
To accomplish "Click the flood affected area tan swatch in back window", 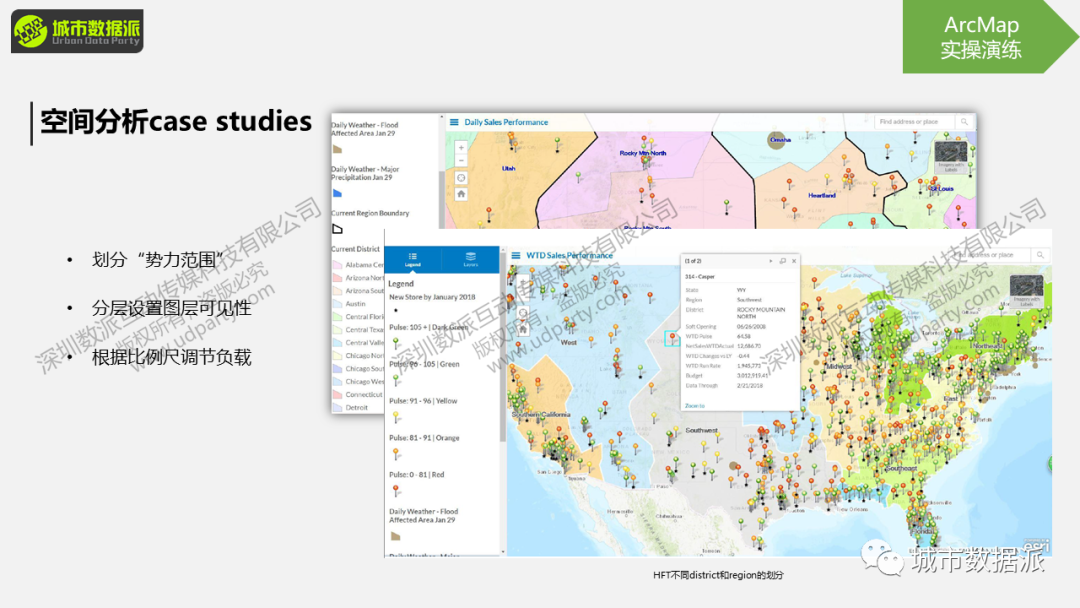I will 338,149.
